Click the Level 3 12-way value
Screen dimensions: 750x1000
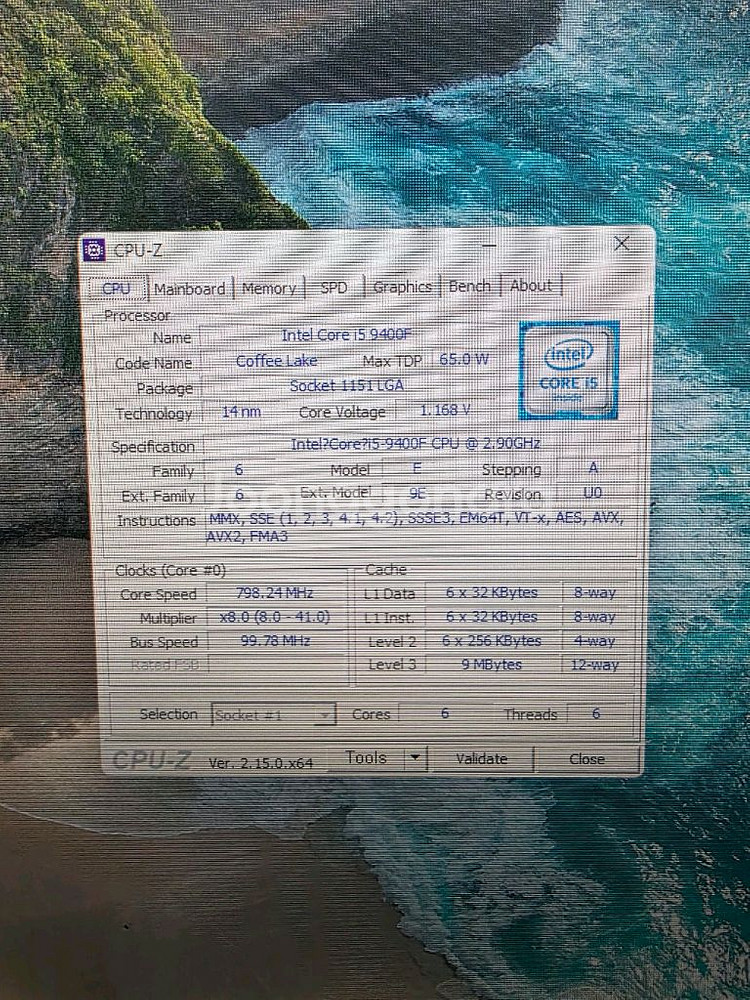pos(595,665)
